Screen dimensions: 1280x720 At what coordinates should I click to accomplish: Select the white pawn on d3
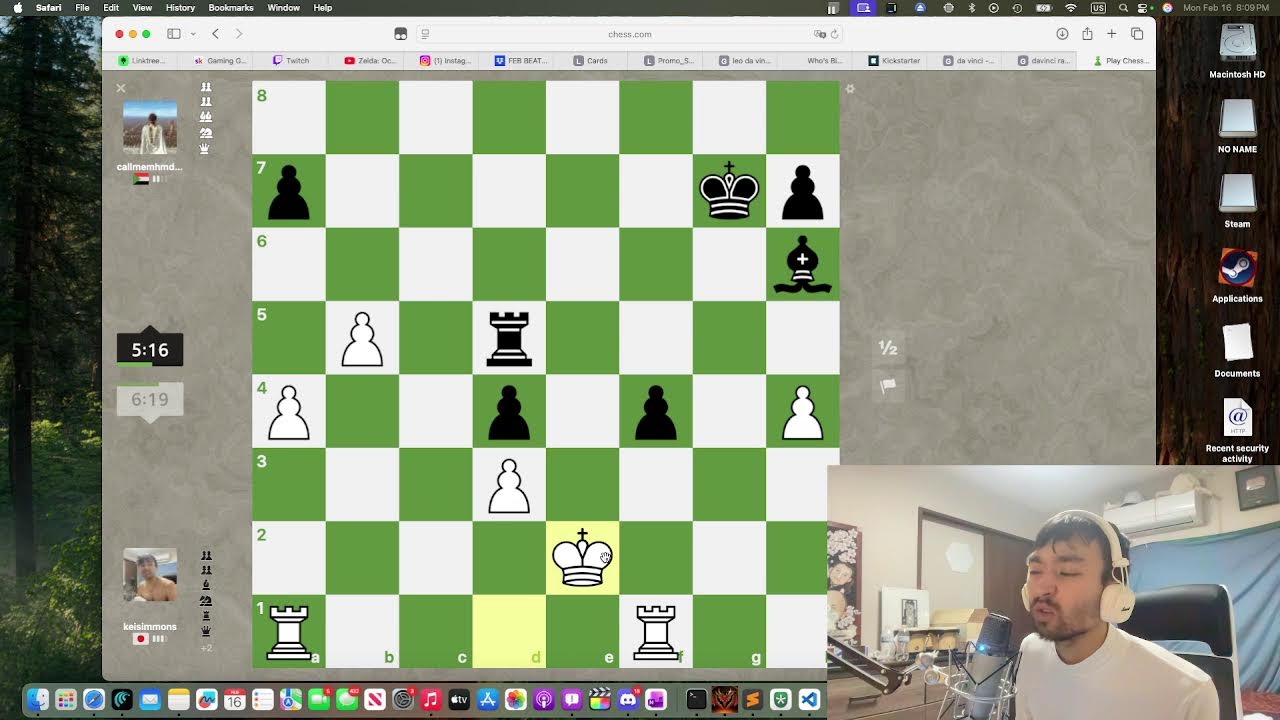tap(509, 485)
